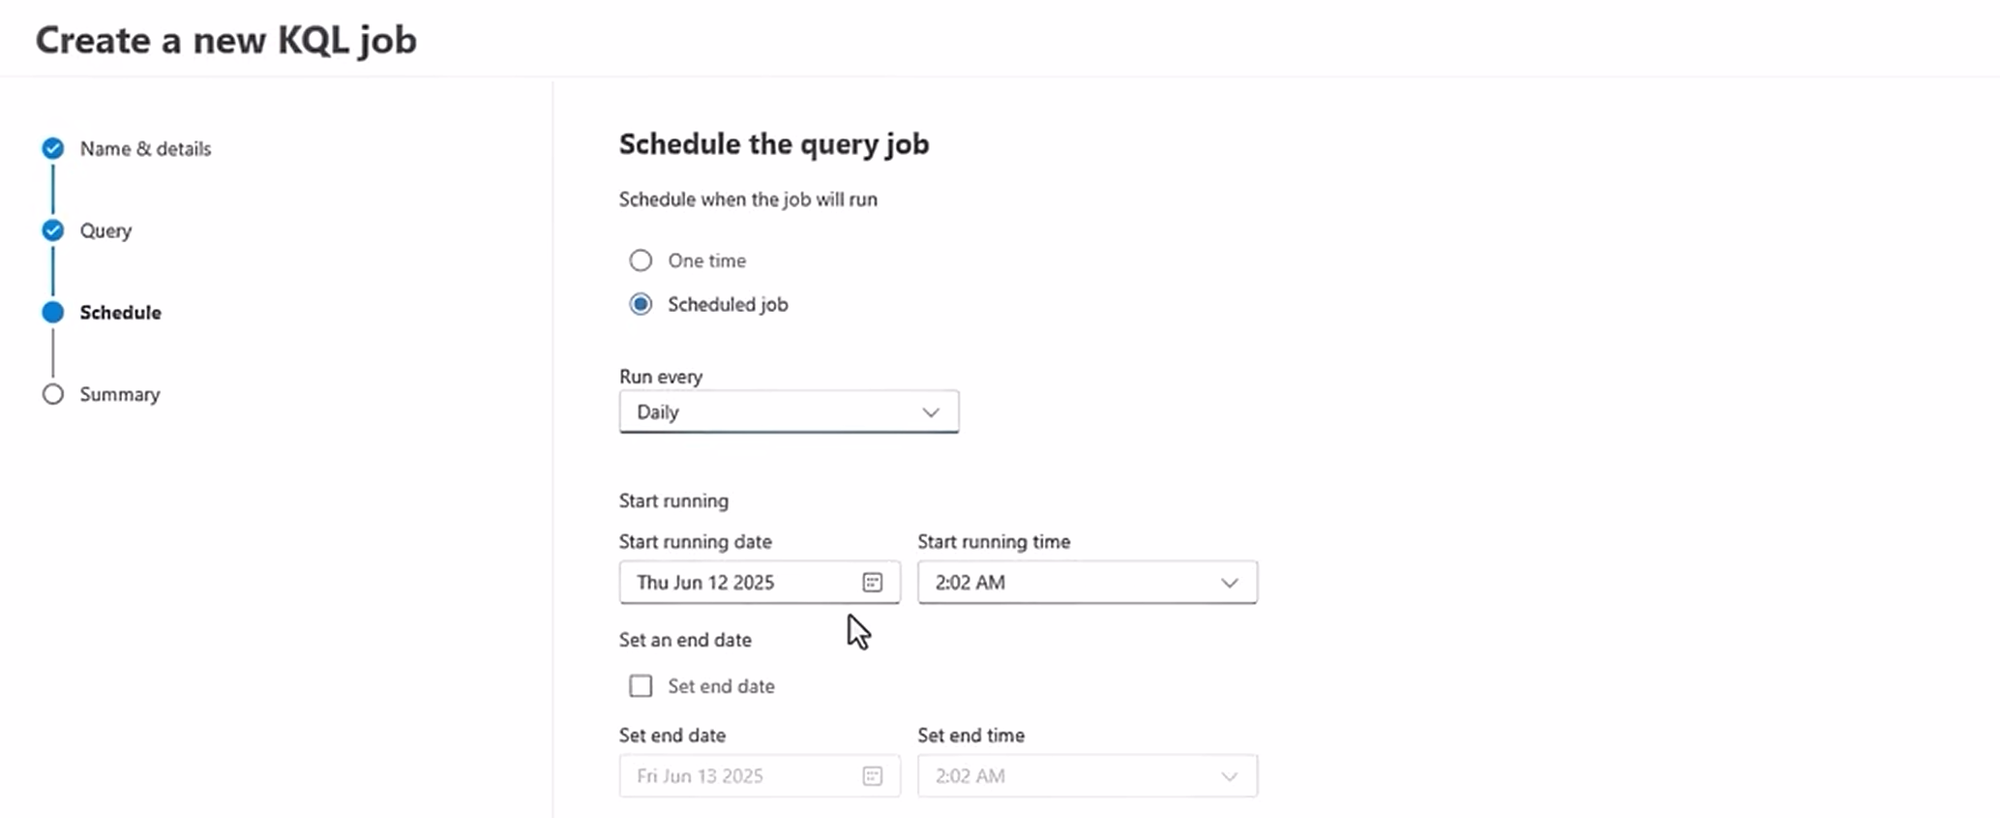
Task: Click the Summary step empty circle icon
Action: [53, 394]
